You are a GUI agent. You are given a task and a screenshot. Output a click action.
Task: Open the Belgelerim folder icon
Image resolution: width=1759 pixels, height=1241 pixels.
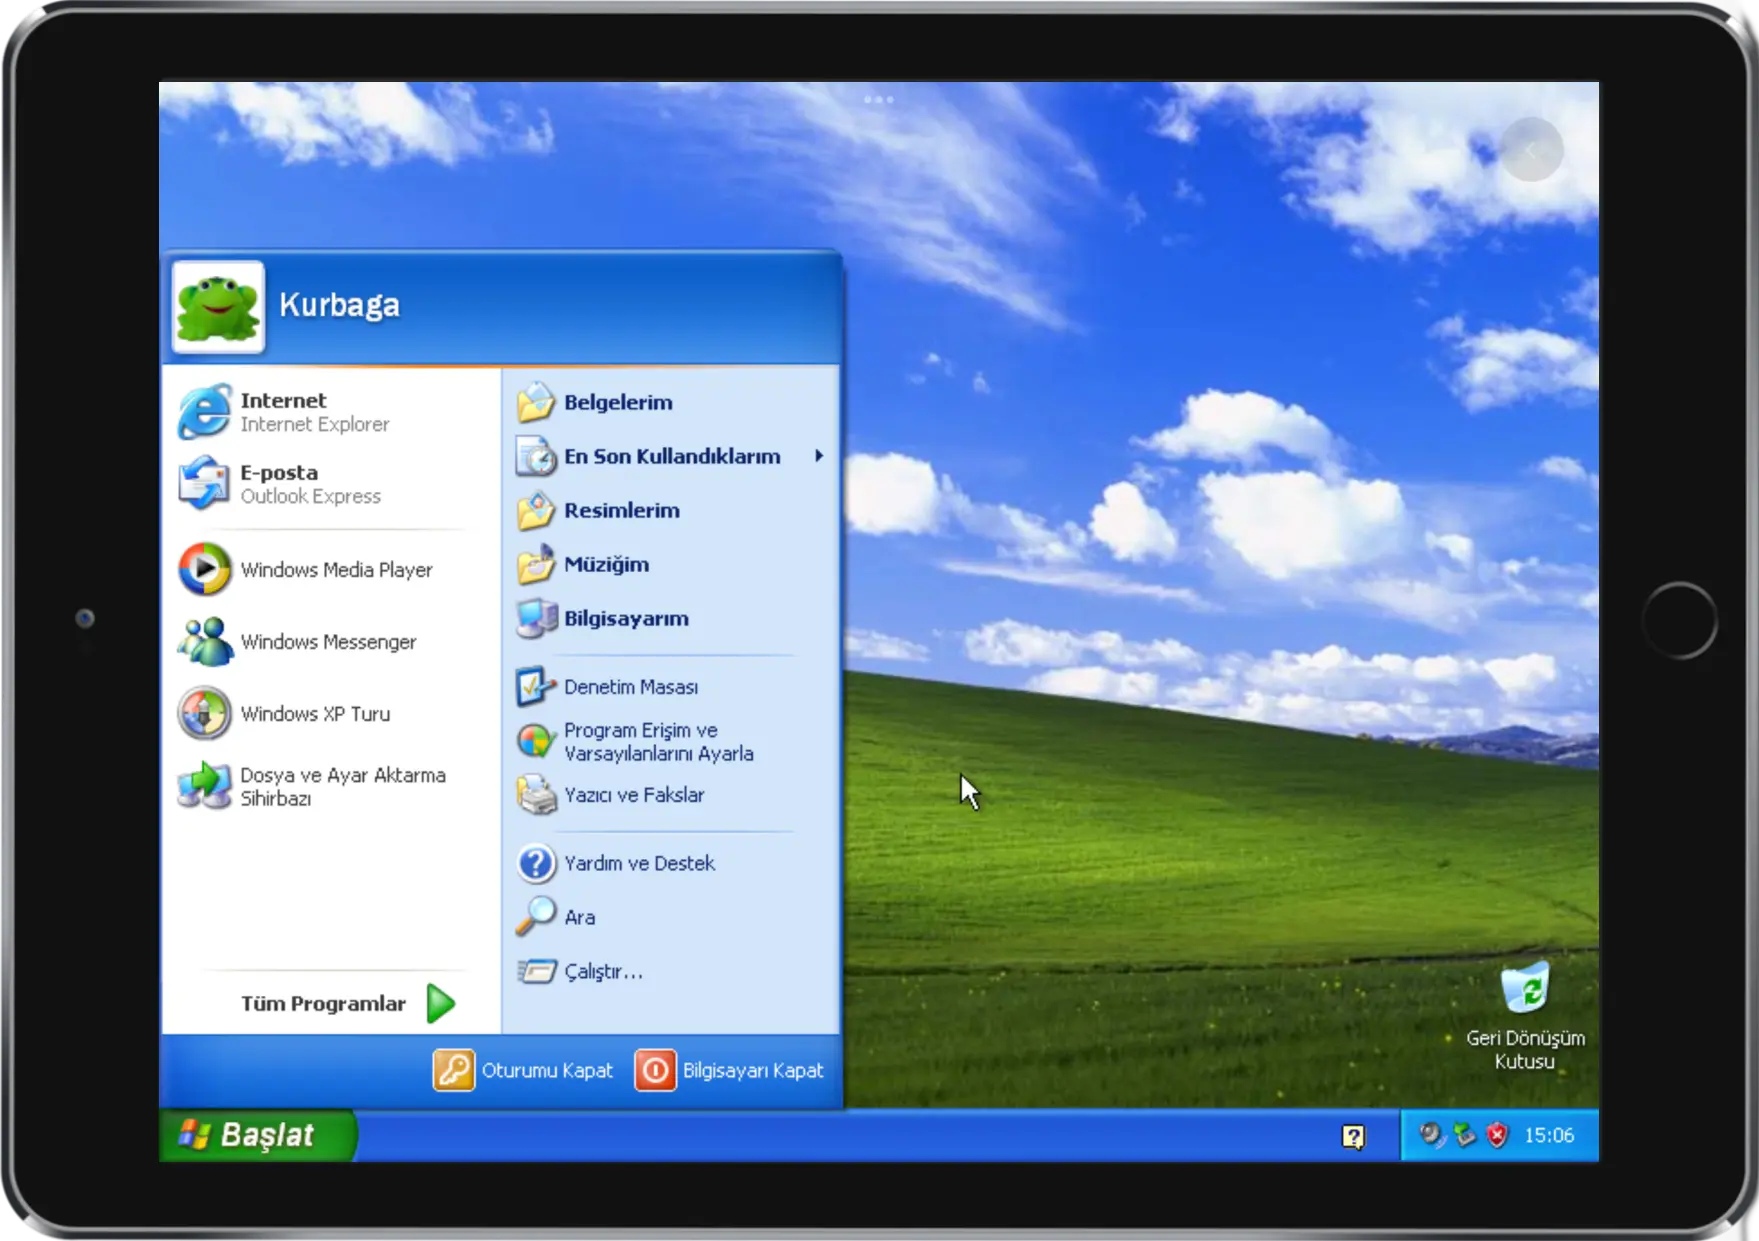point(536,402)
